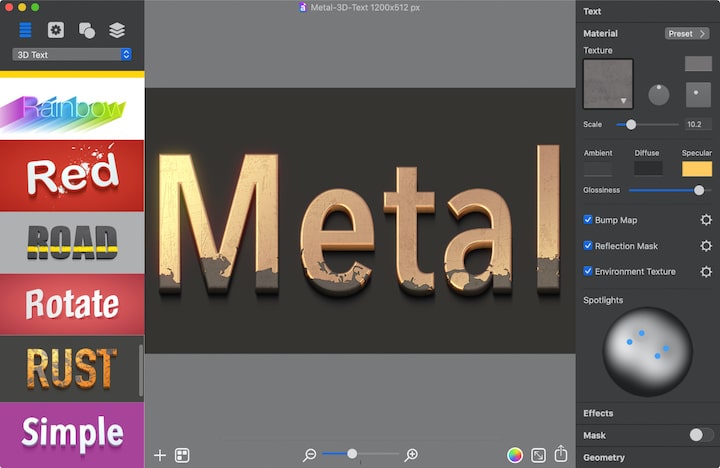Click the Metal 3D text on canvas
The height and width of the screenshot is (468, 720).
(360, 221)
